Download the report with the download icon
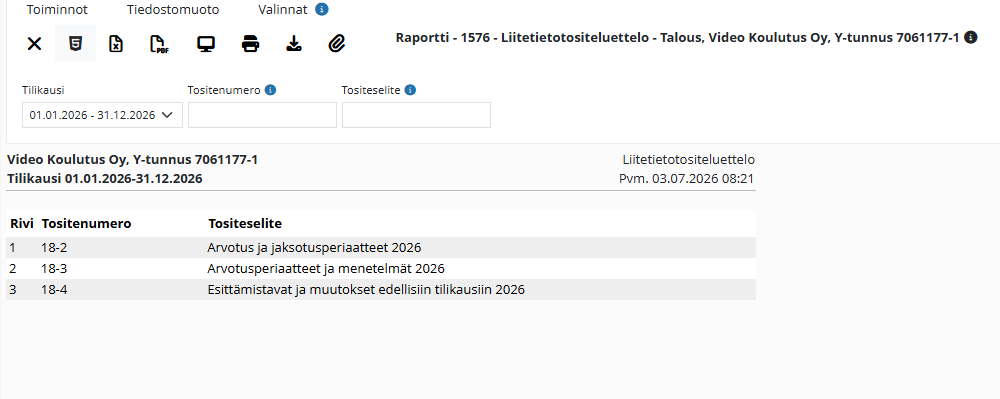The width and height of the screenshot is (1000, 399). 293,44
